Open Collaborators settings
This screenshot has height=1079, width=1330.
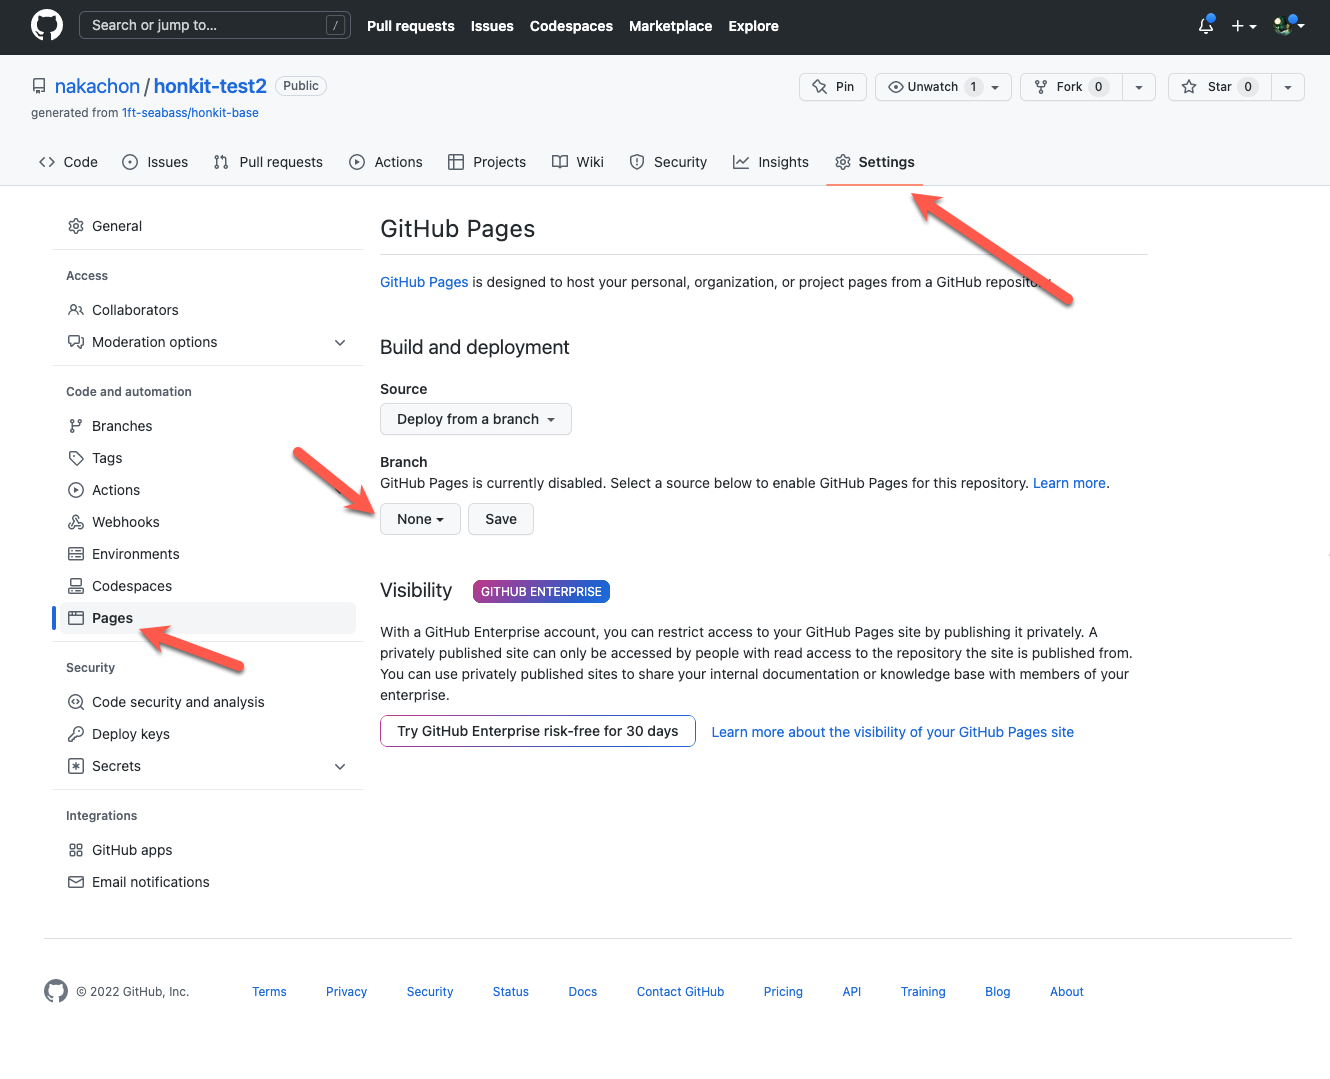pyautogui.click(x=208, y=310)
